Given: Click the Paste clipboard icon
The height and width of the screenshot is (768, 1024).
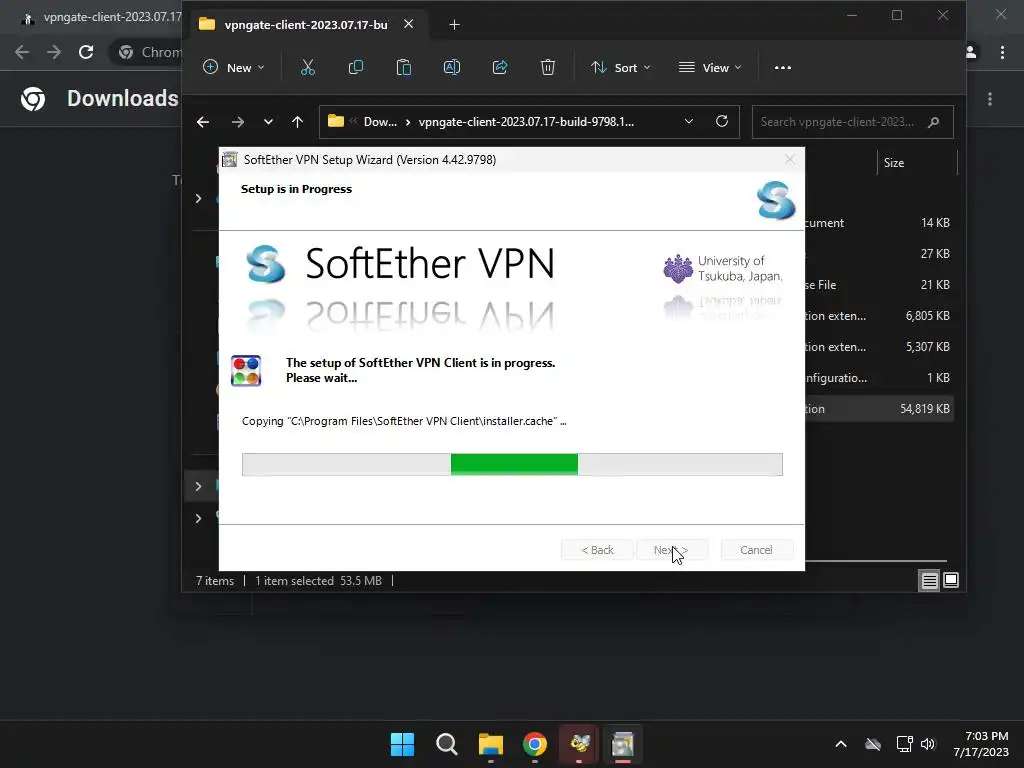Looking at the screenshot, I should tap(404, 67).
